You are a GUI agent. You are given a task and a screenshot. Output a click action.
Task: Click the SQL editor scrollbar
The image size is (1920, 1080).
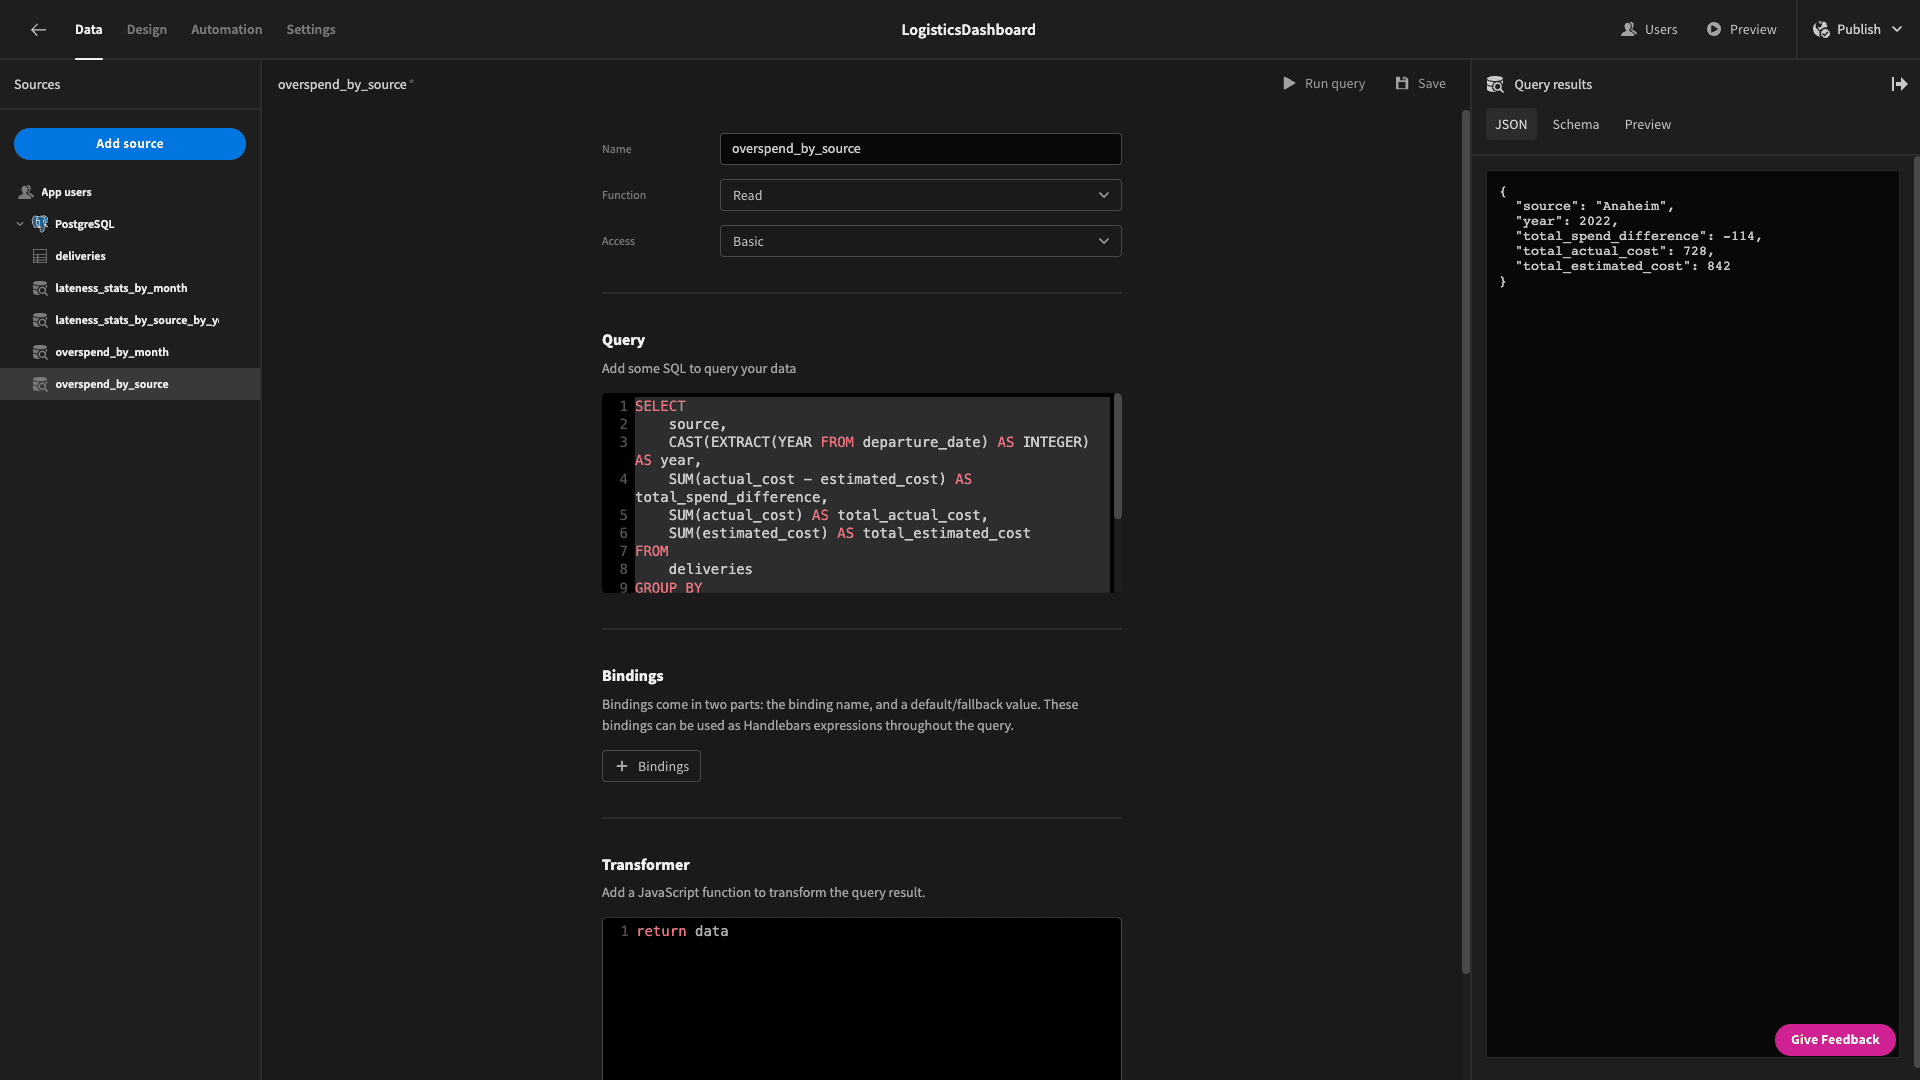point(1117,457)
